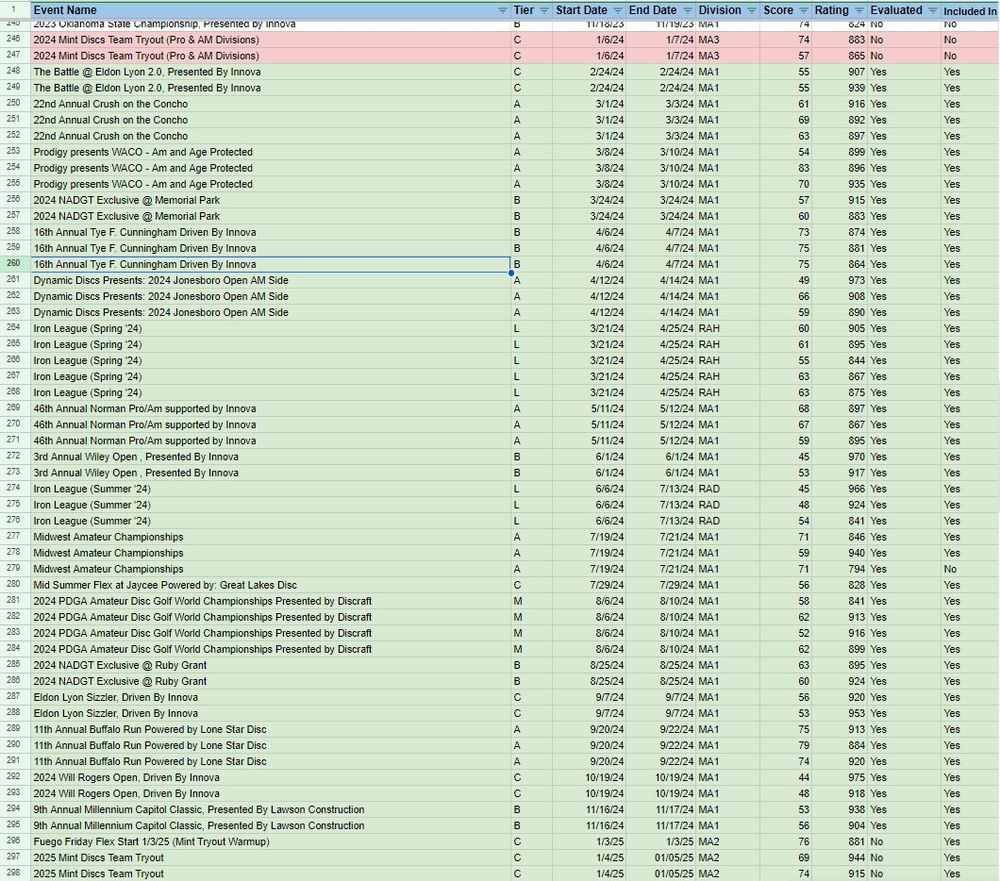Select the Evaluated 'Yes' cell in row 272

904,457
